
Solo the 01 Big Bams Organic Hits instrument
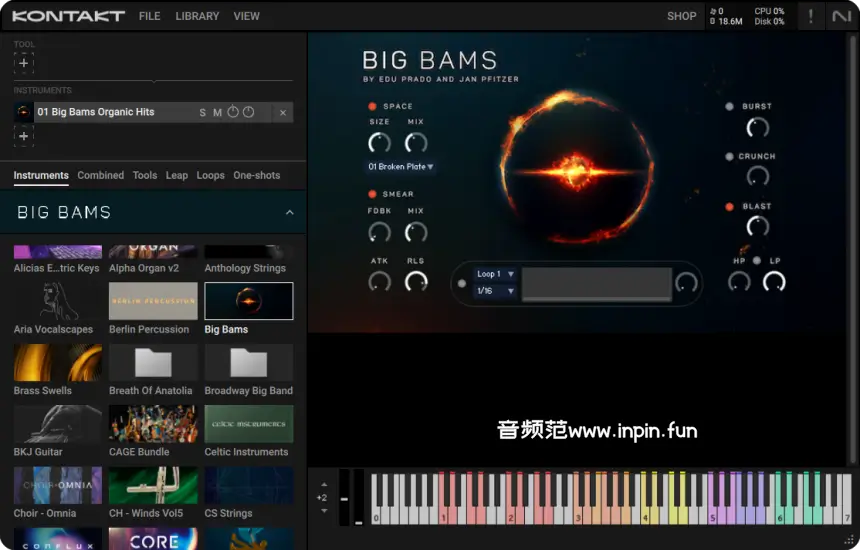202,113
